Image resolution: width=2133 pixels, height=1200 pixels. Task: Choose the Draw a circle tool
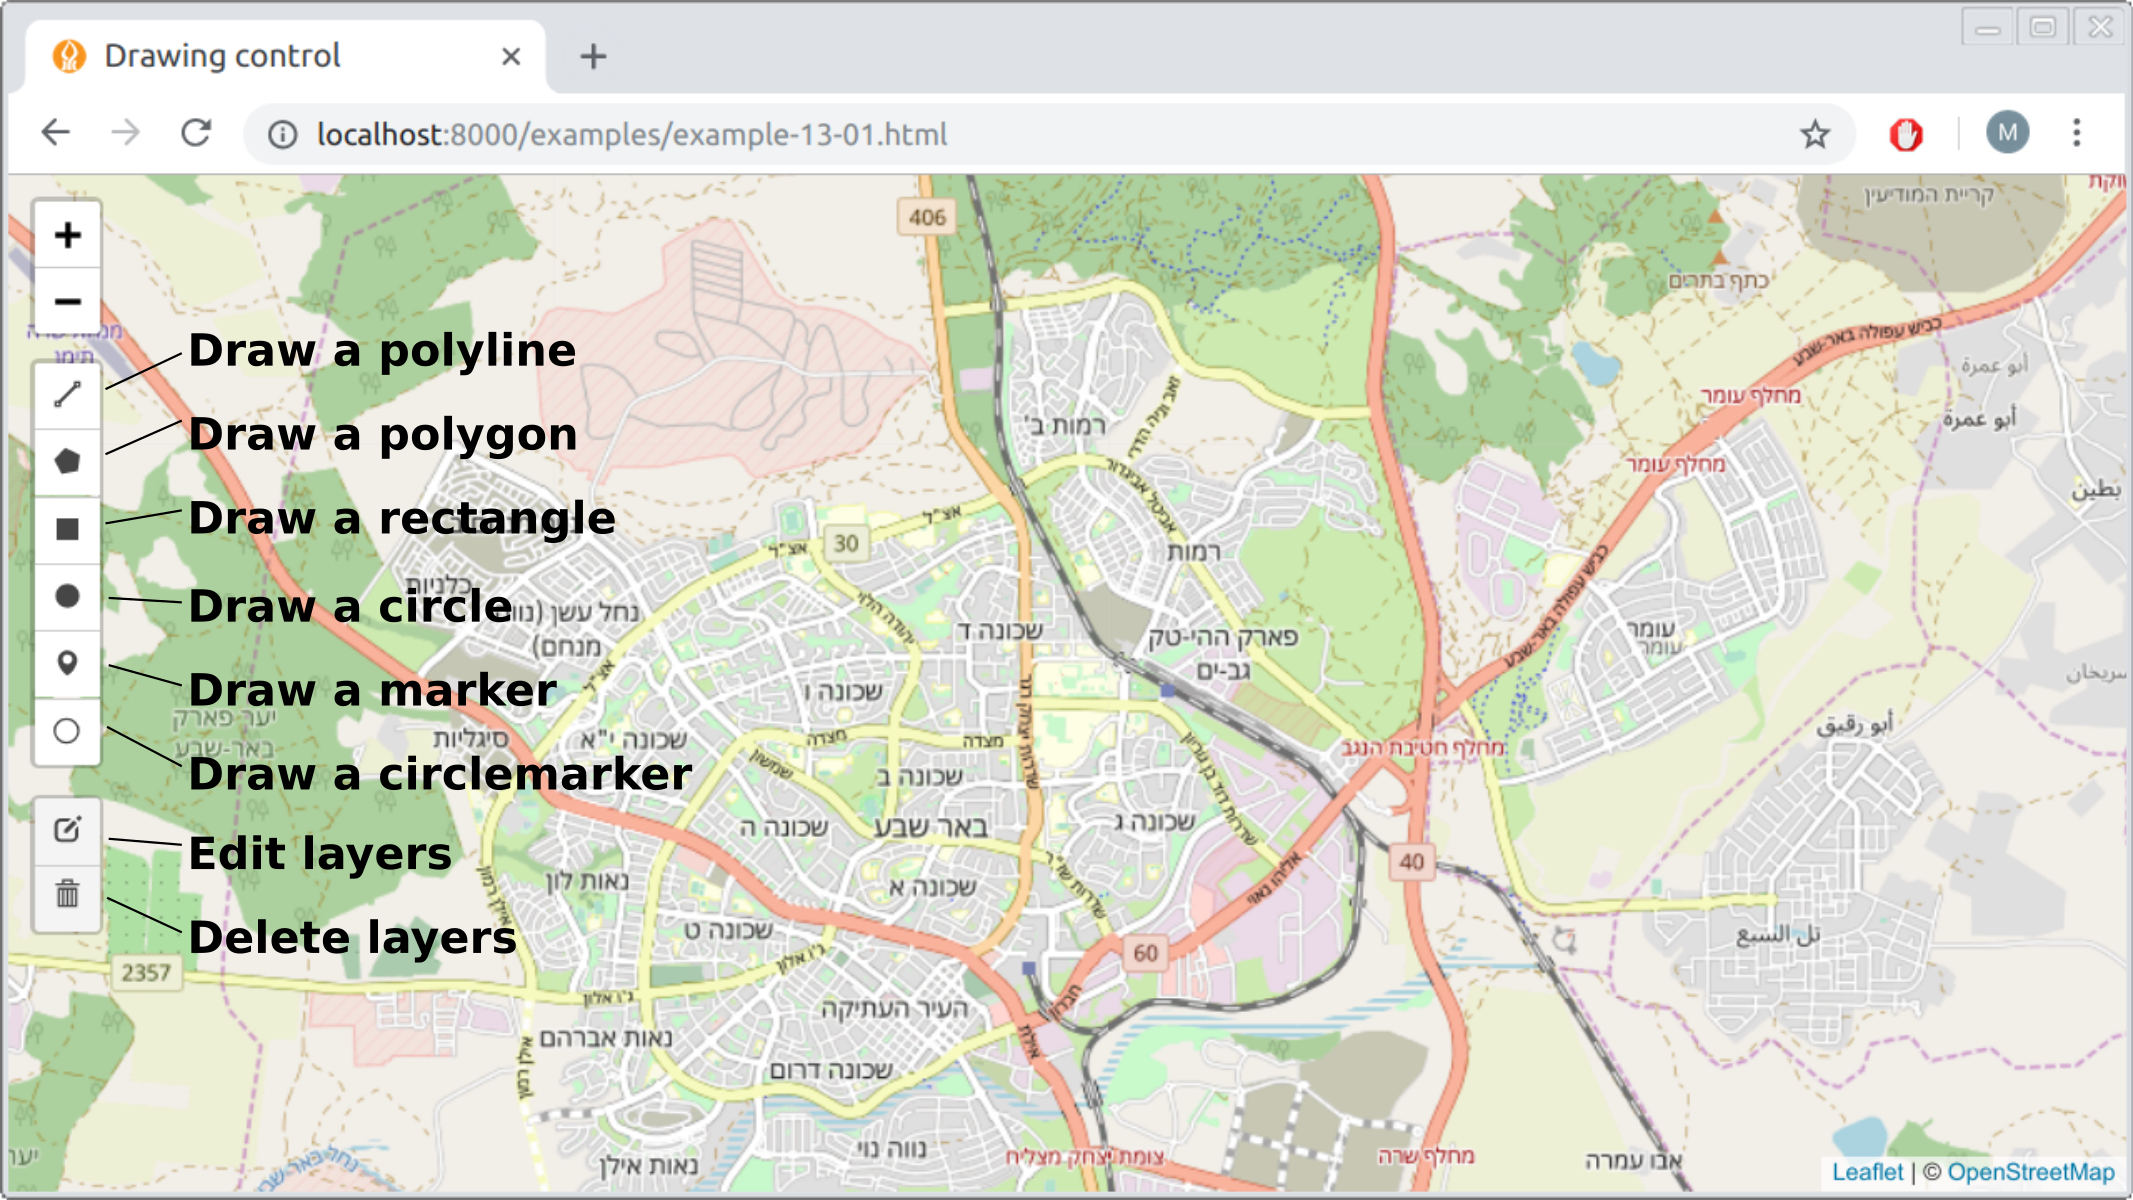pyautogui.click(x=67, y=596)
